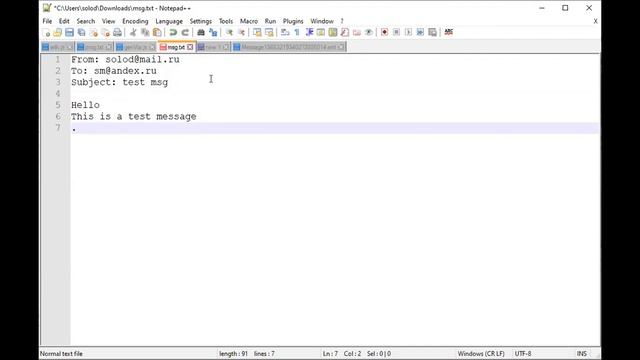Screen dimensions: 640x360
Task: Open the File menu
Action: (x=47, y=21)
